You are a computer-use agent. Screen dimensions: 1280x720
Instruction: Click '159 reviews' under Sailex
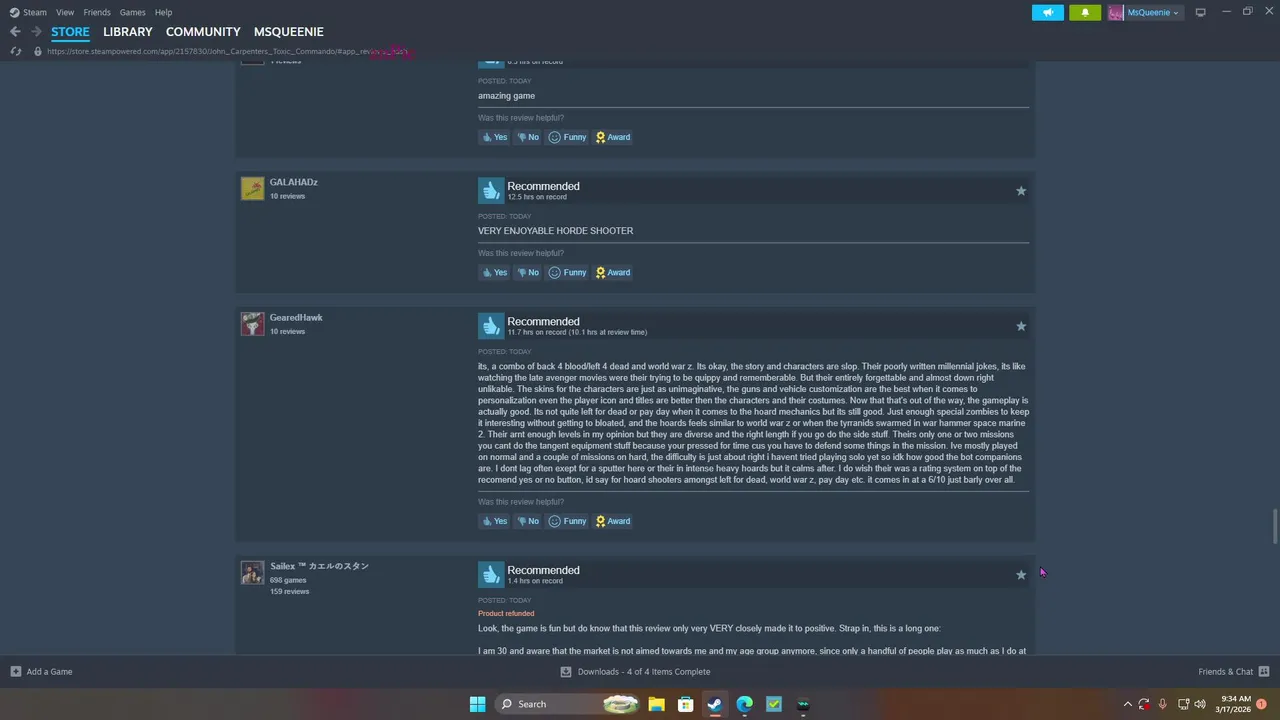289,591
